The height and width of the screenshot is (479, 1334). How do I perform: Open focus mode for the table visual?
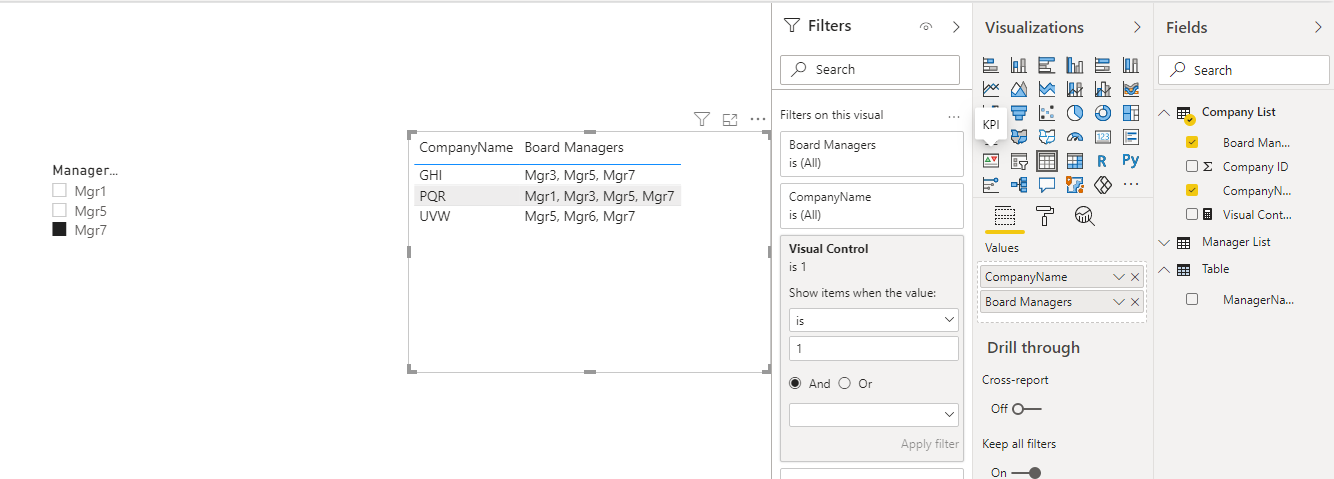(730, 119)
